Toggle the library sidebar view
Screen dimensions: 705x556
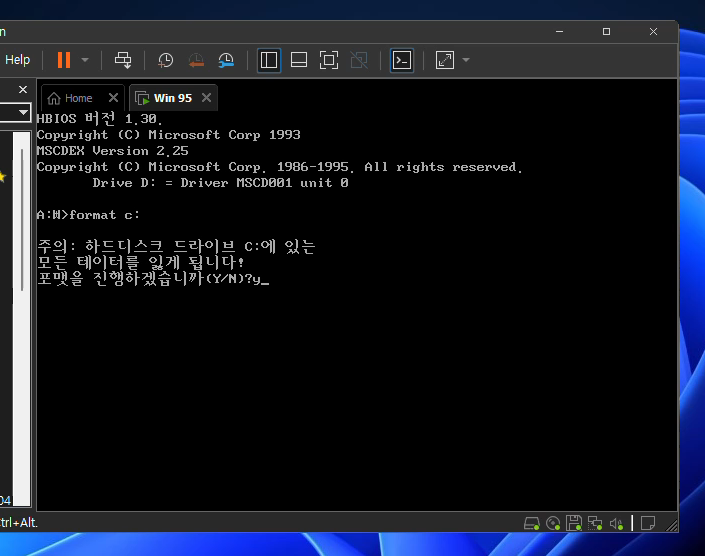269,60
